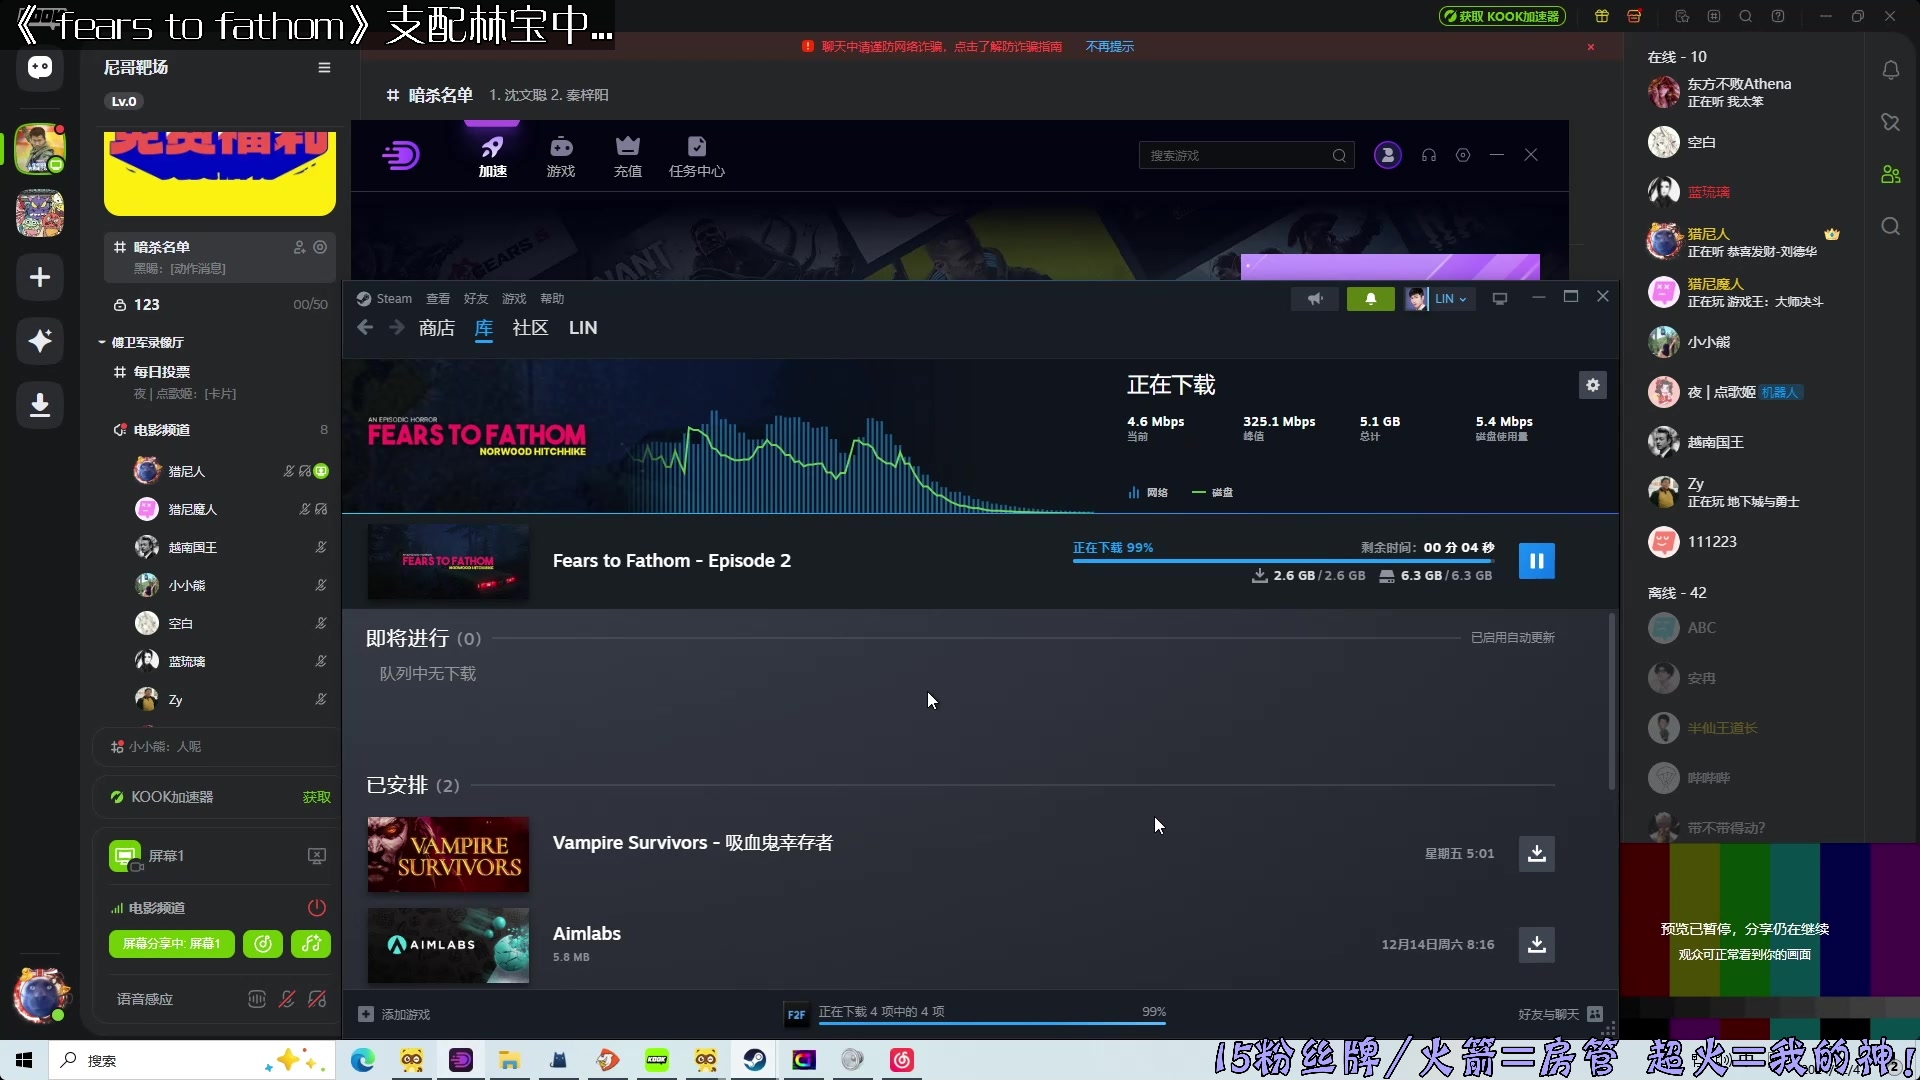Click the 不再提示 link
Viewport: 1920px width, 1080px height.
(1110, 47)
